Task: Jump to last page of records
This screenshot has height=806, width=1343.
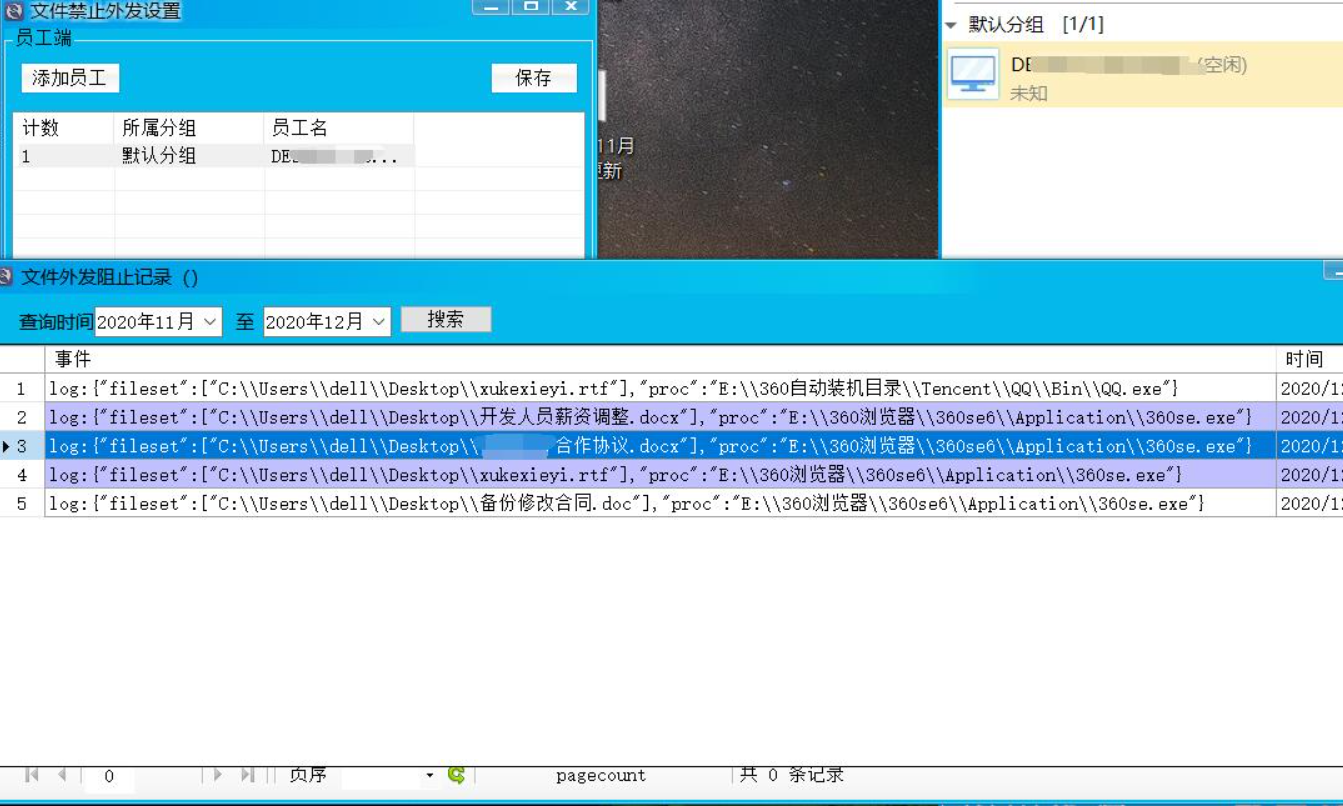Action: [x=247, y=775]
